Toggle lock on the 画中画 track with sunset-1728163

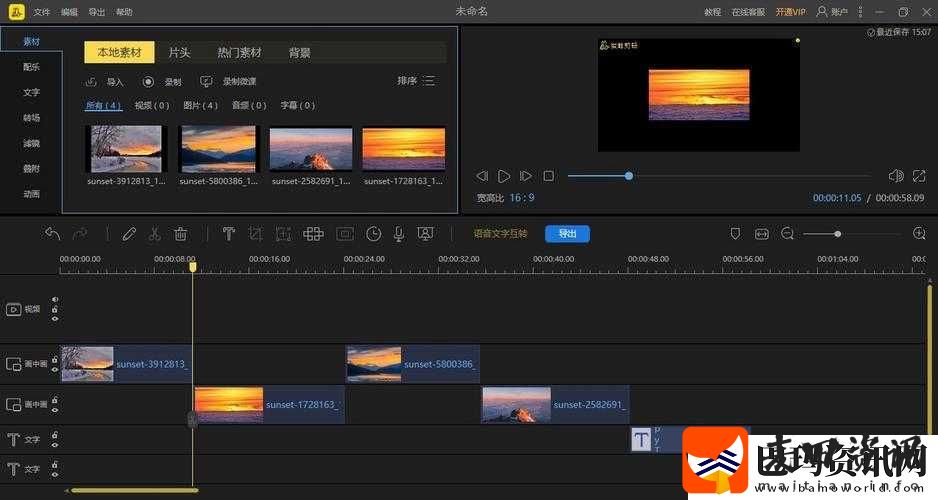tap(55, 400)
